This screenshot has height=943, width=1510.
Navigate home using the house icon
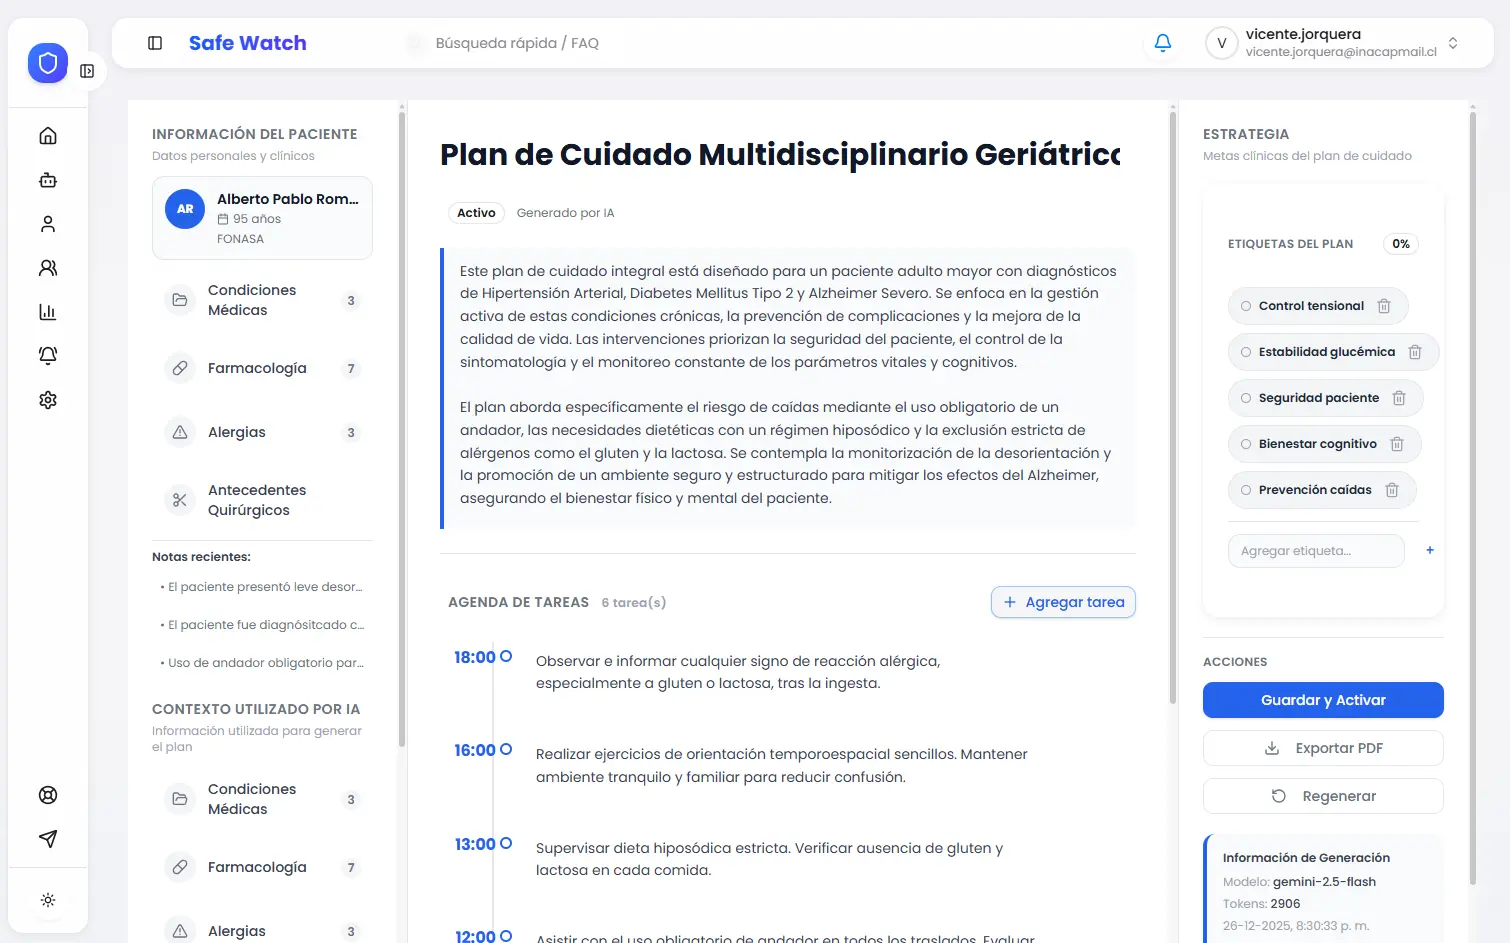[47, 135]
